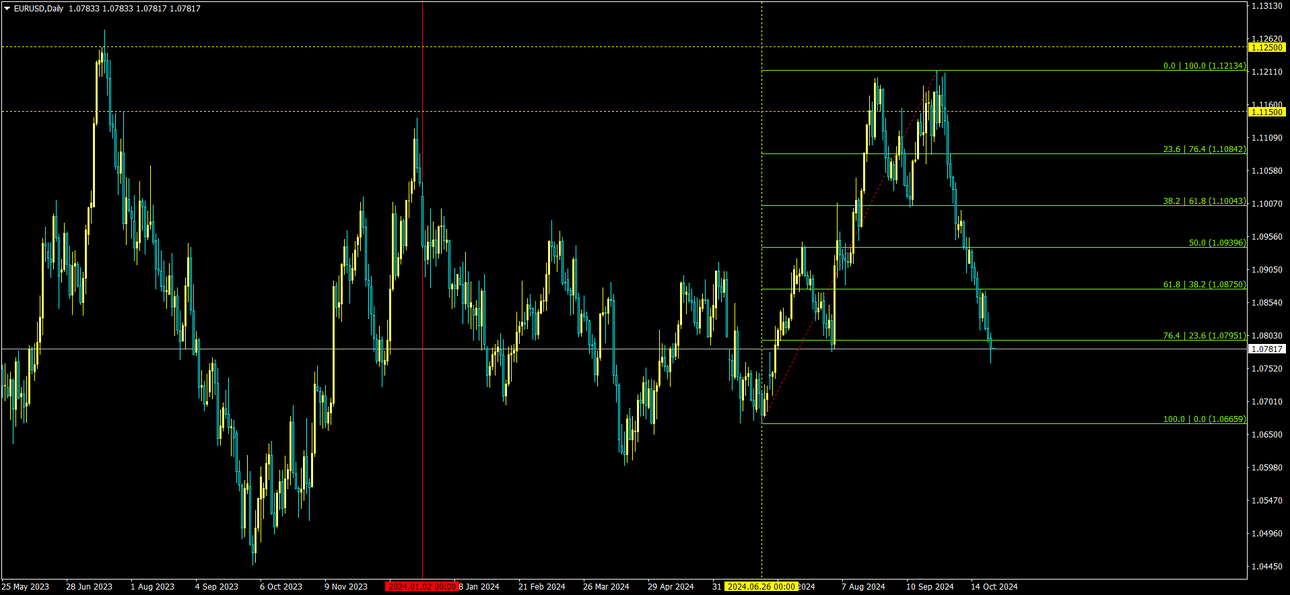Image resolution: width=1290 pixels, height=595 pixels.
Task: Click Fibonacci level 50.0 (1.09396)
Action: tap(1216, 243)
